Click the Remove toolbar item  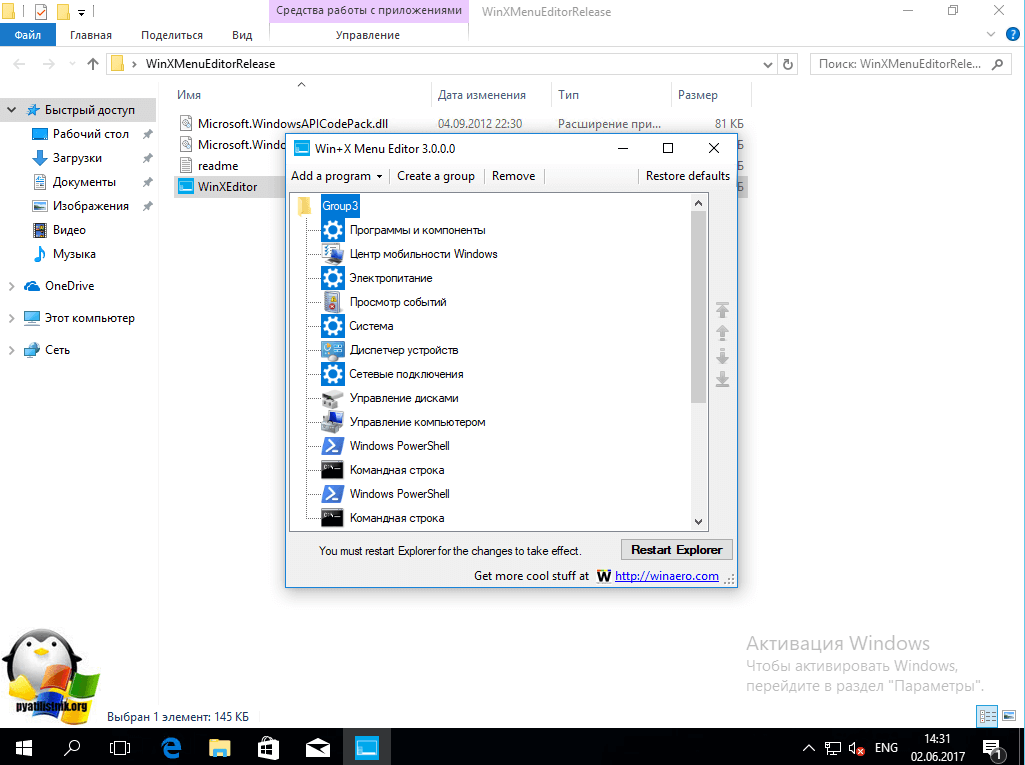tap(513, 176)
